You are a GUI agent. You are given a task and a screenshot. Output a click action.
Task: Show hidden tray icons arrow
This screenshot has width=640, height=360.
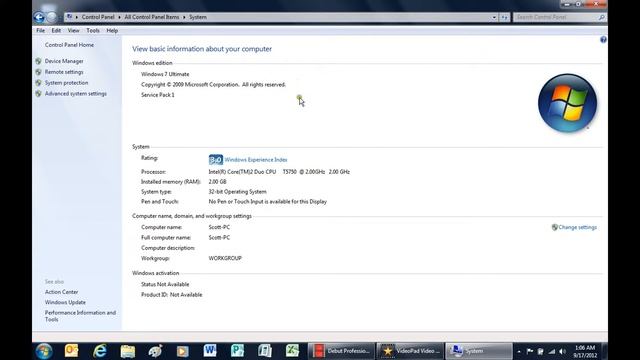pos(519,351)
